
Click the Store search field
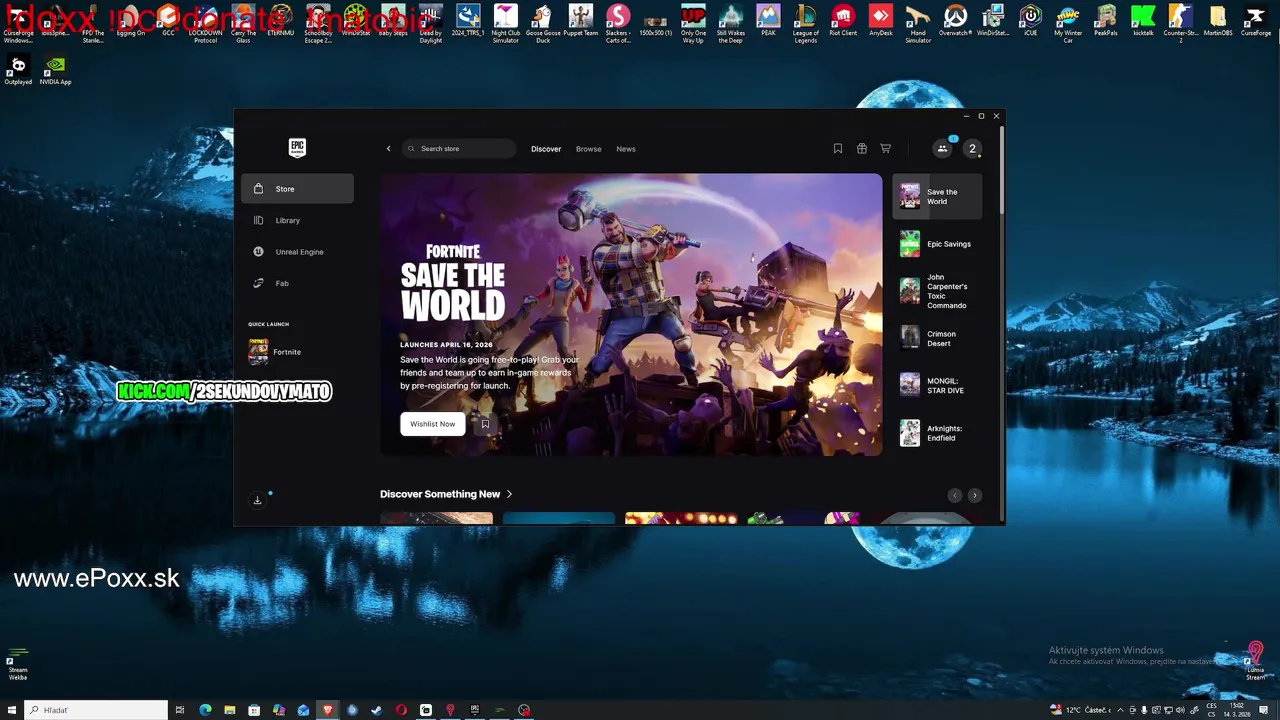pos(459,149)
